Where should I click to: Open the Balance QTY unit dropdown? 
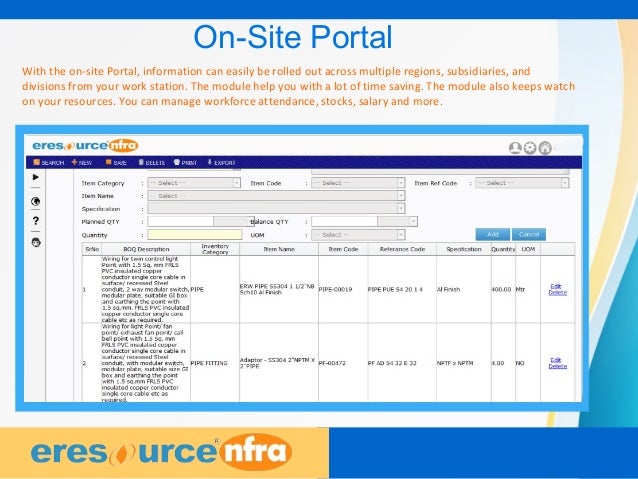[398, 221]
